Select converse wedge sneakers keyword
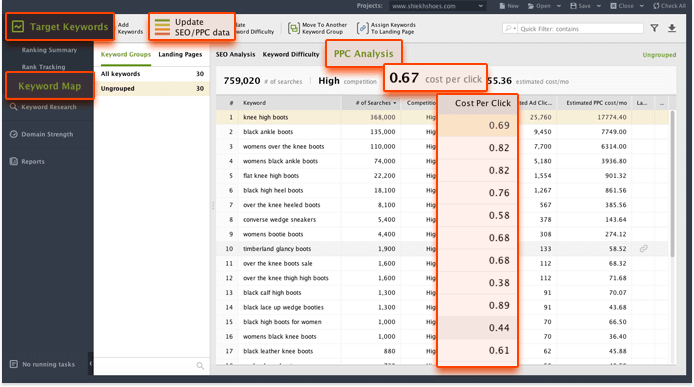 tap(279, 220)
